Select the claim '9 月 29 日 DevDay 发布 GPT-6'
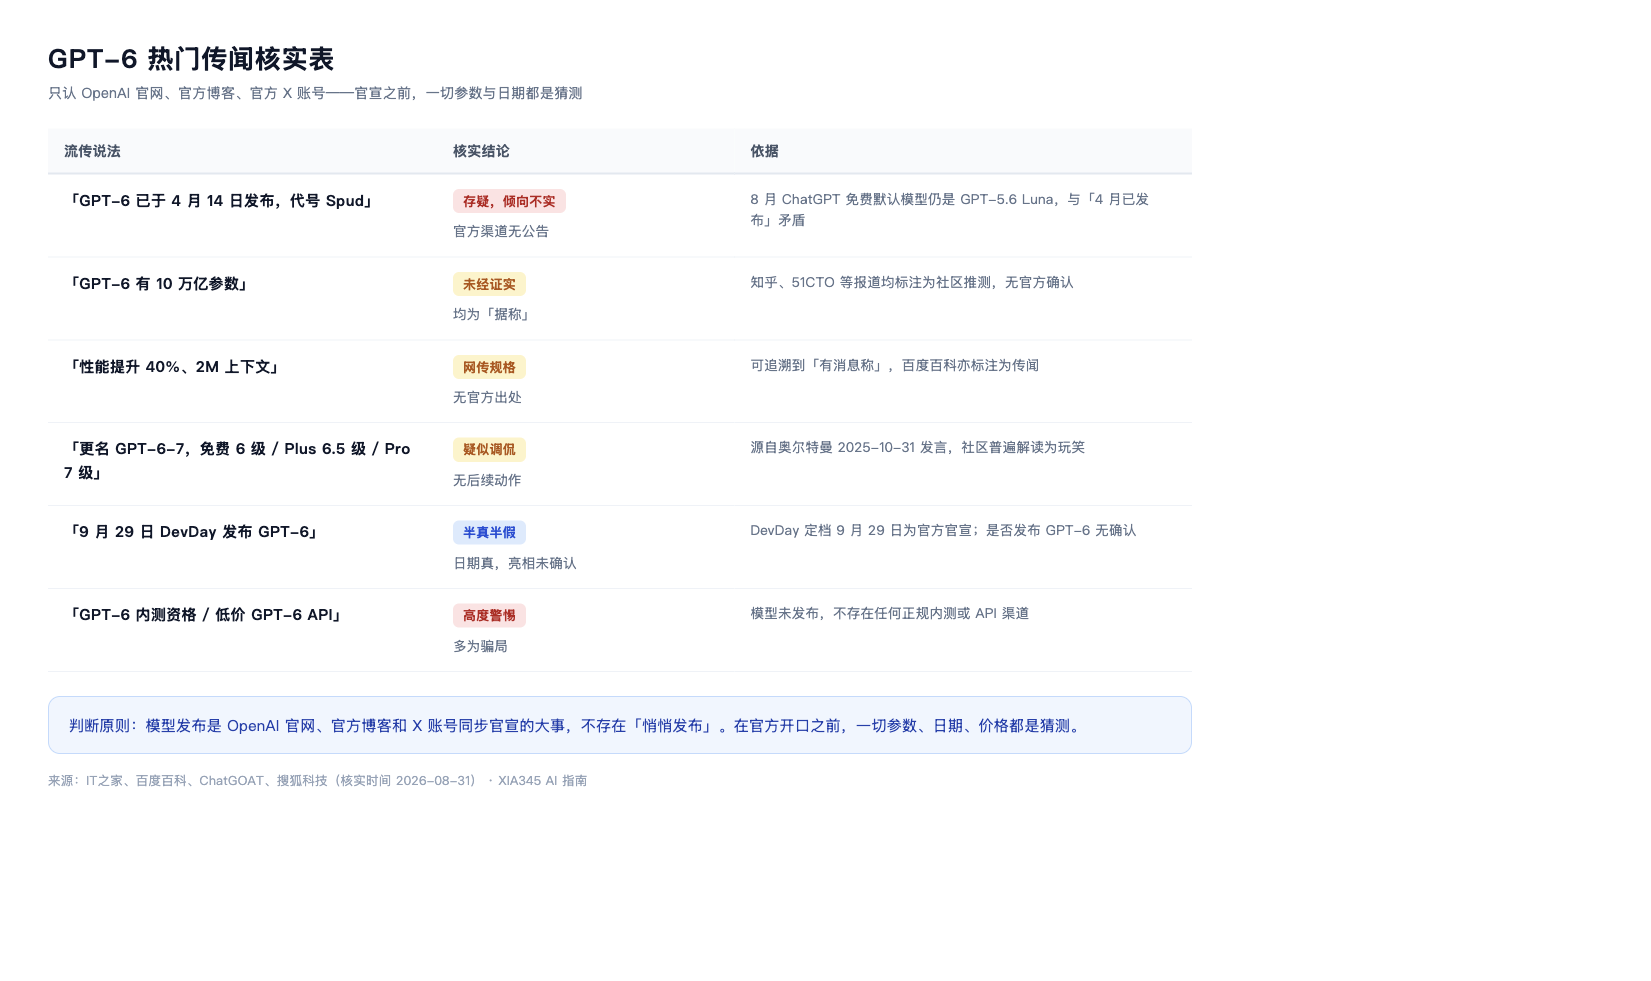This screenshot has width=1651, height=981. point(192,532)
